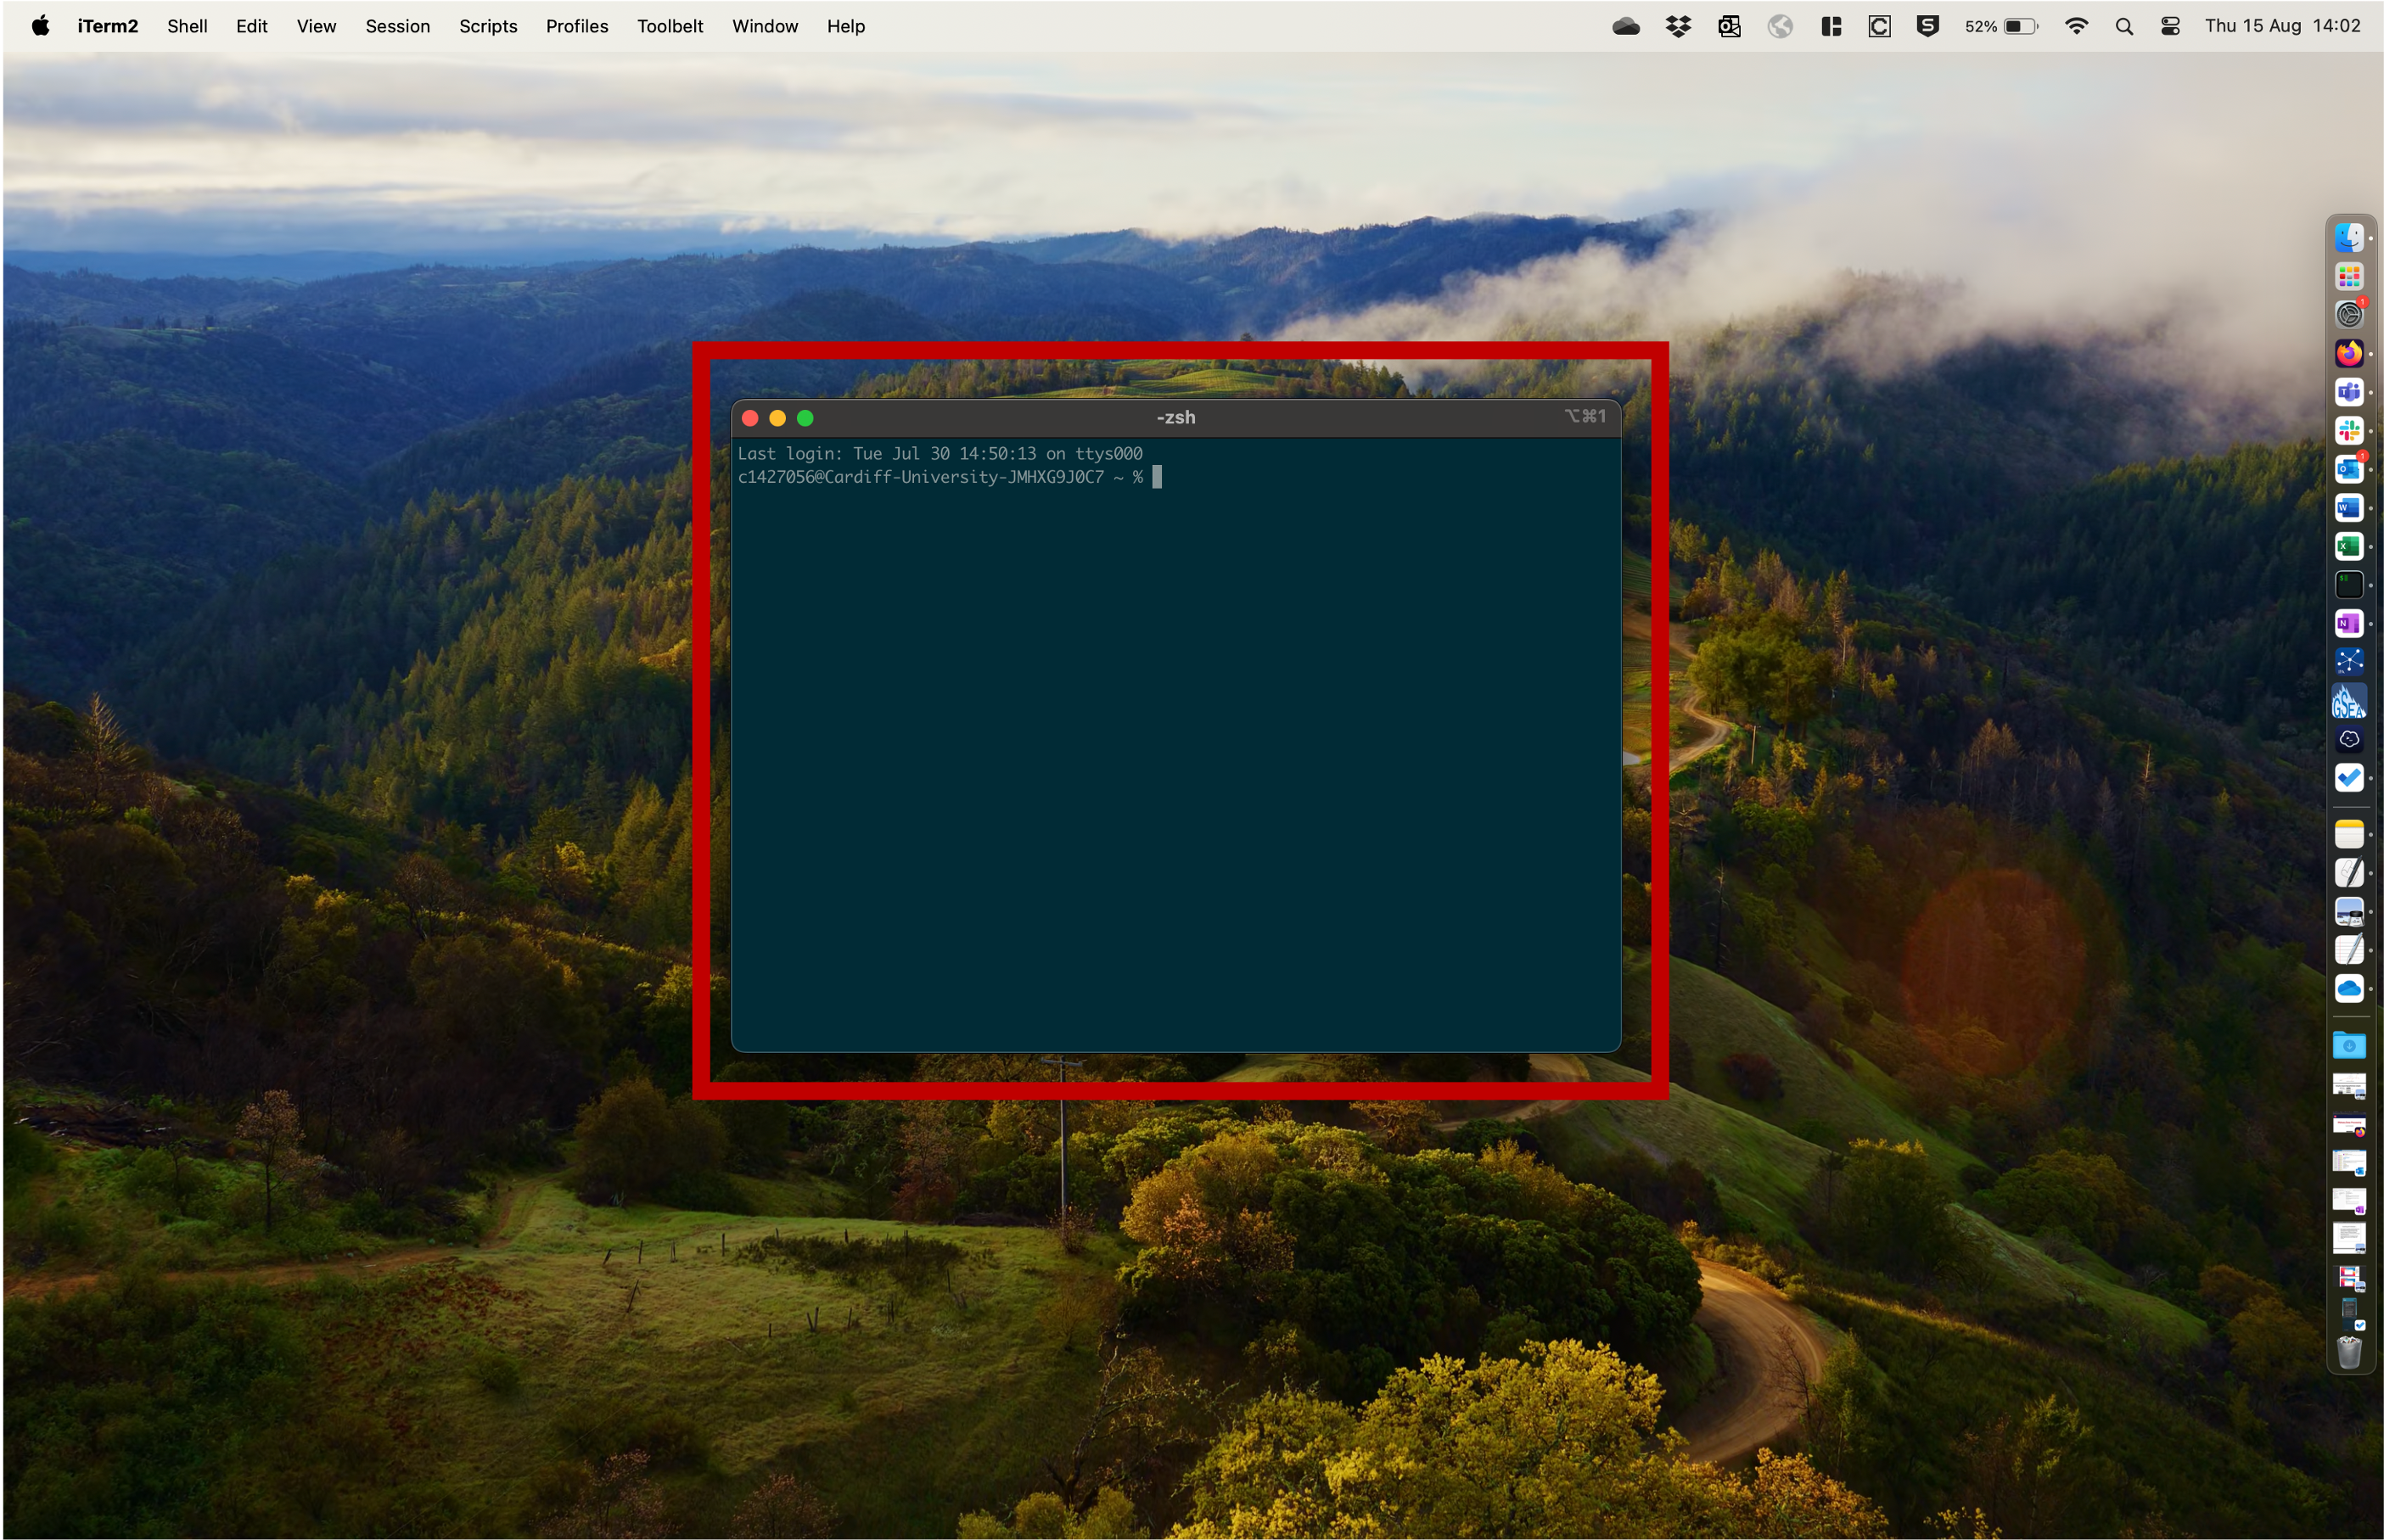Launch Microsoft Word from the Dock
Screen dimensions: 2384x1540
pos(2348,508)
